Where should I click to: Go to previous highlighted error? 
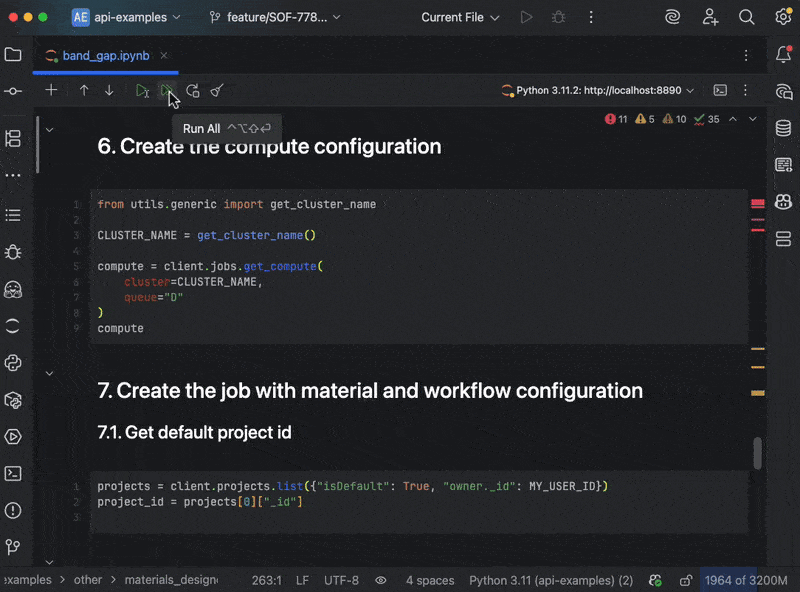tap(733, 119)
